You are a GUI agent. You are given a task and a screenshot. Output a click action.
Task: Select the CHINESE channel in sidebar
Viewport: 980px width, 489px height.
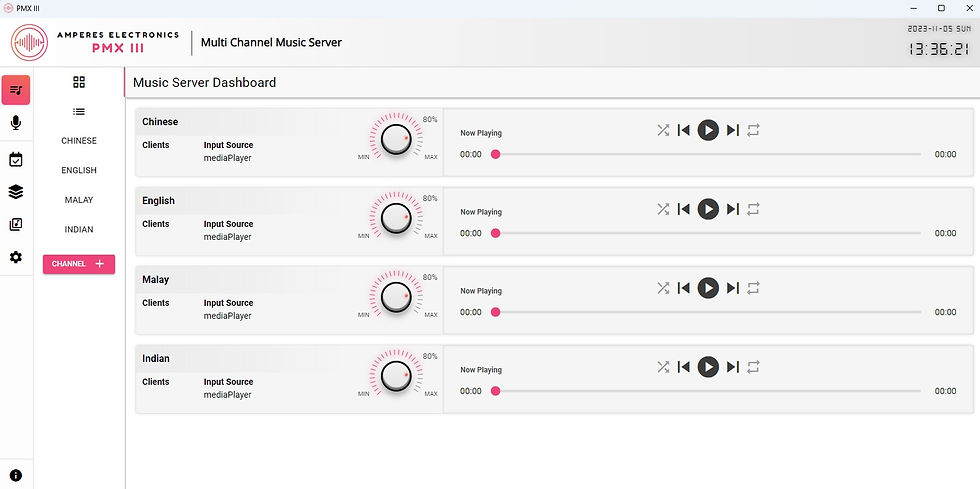coord(79,141)
